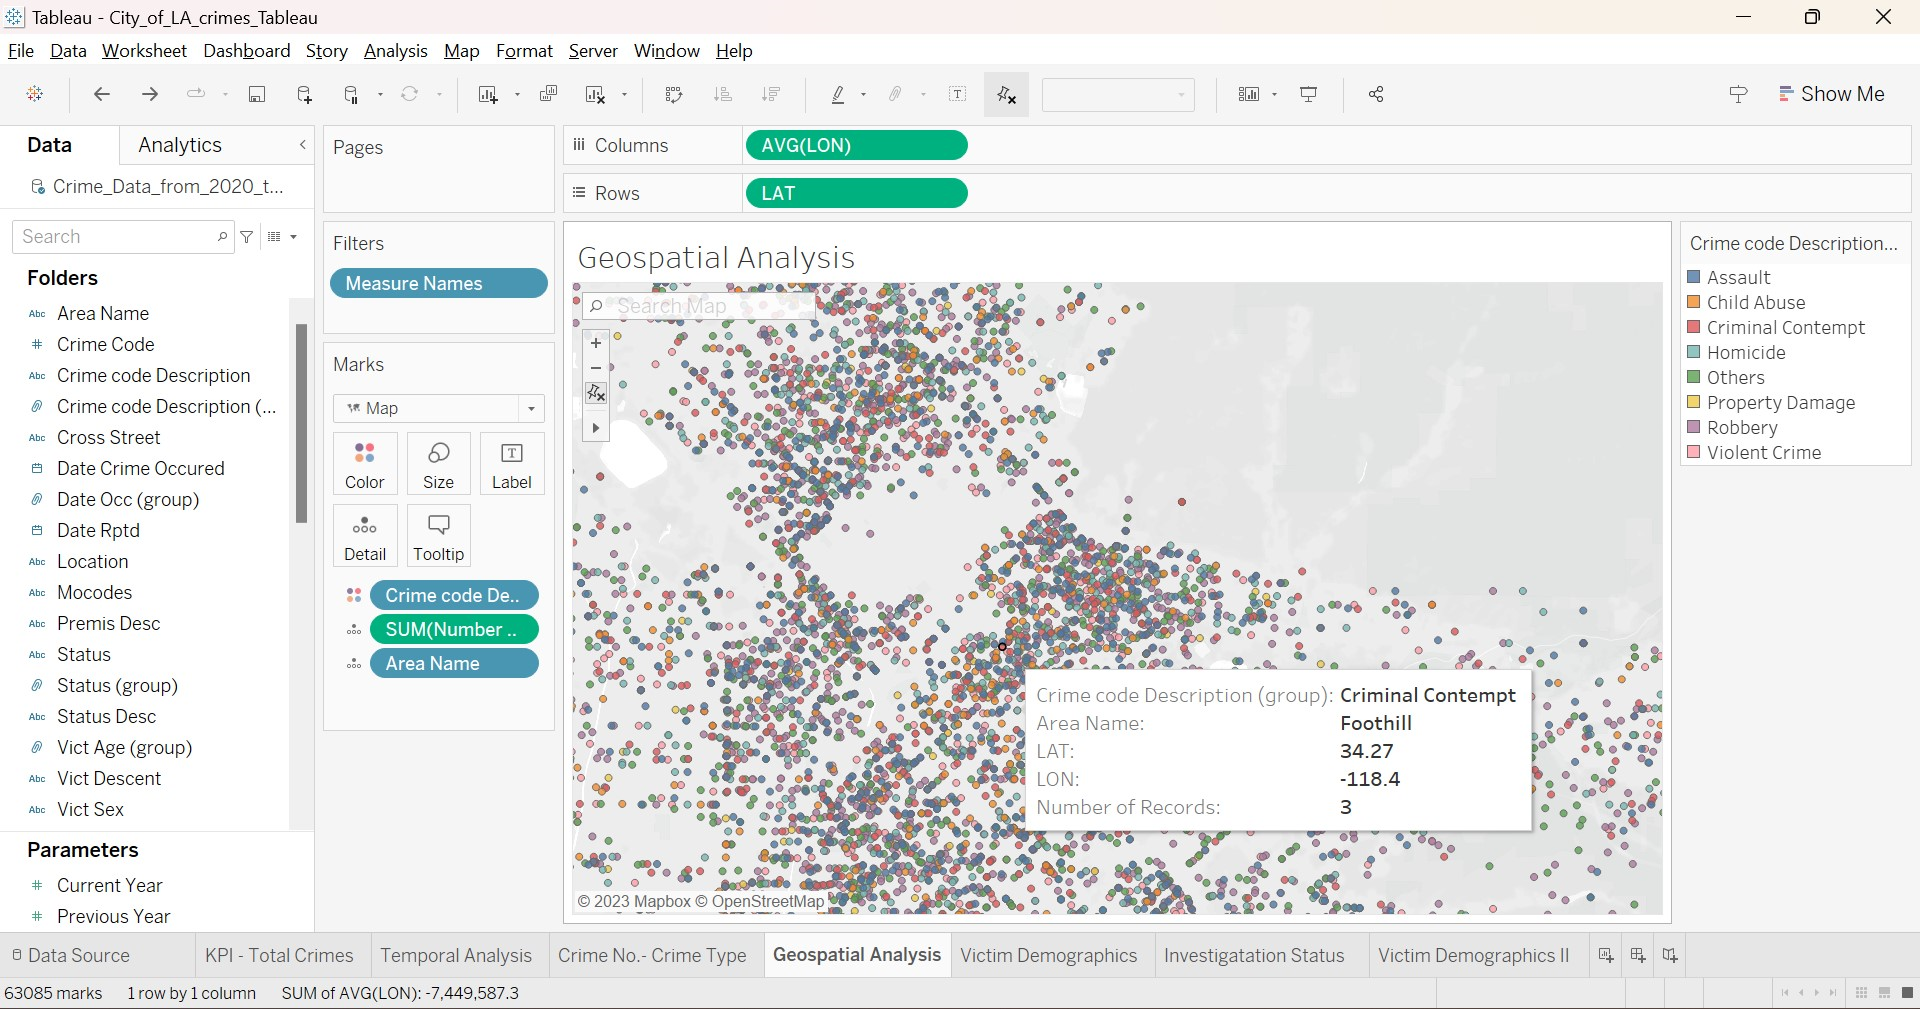This screenshot has height=1009, width=1920.
Task: Click inside the data pane Search field
Action: tap(120, 237)
